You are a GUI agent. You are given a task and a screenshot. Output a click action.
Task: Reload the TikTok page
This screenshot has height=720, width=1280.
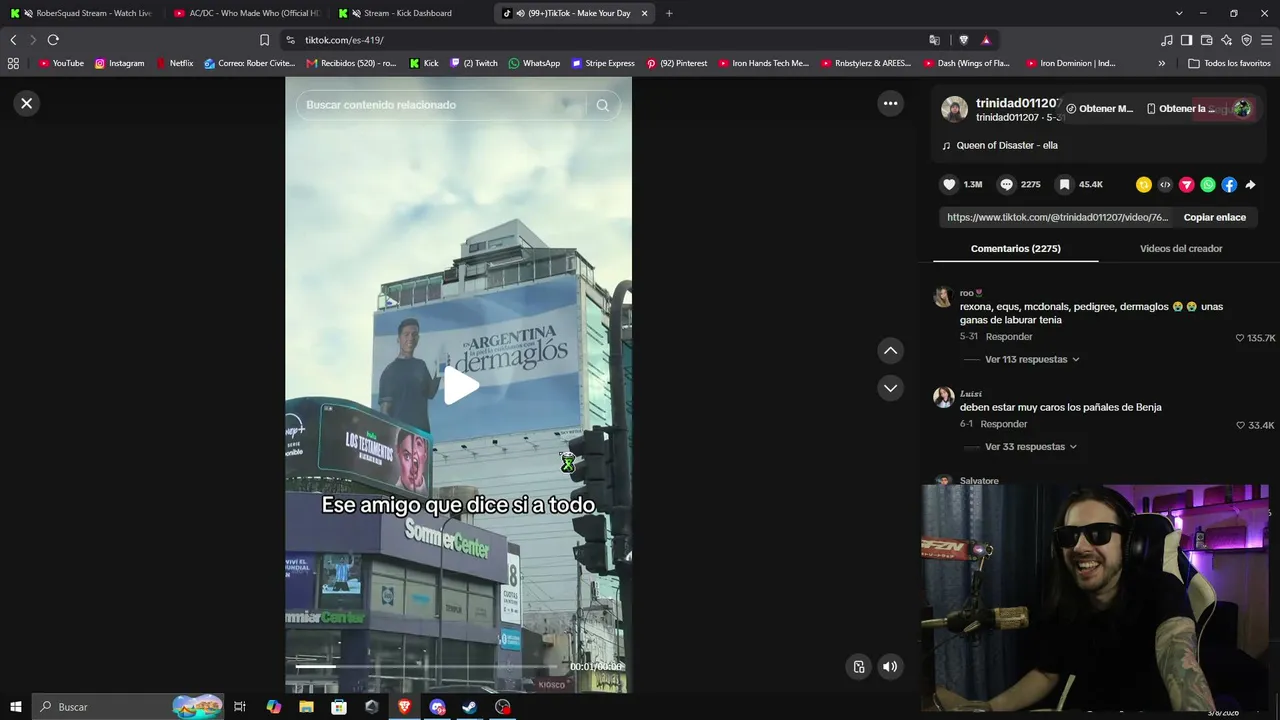[53, 40]
